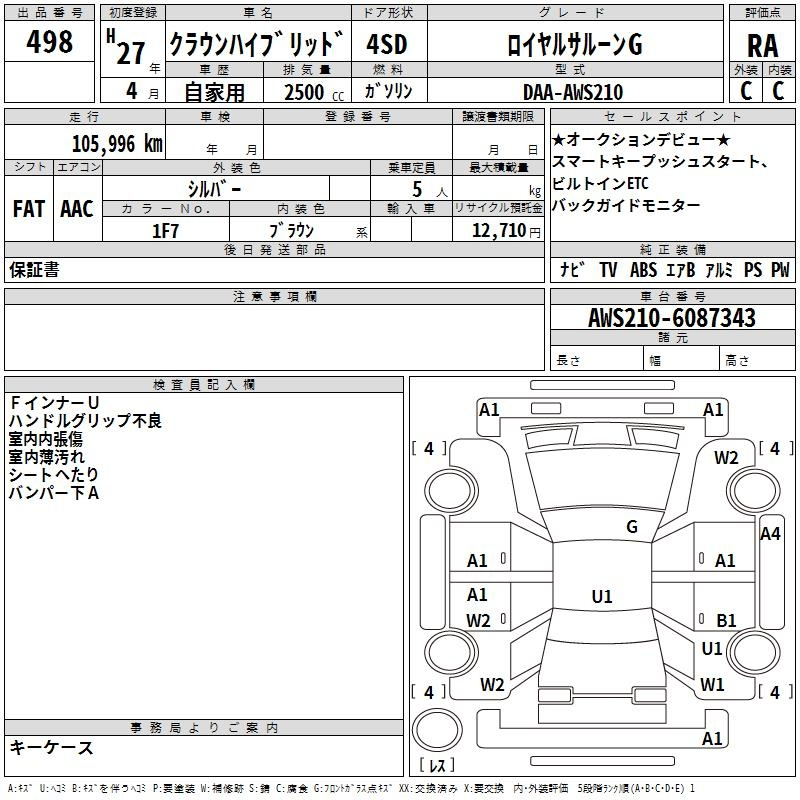Click the model code DAA-AWS210
Screen dimensions: 800x800
(573, 92)
